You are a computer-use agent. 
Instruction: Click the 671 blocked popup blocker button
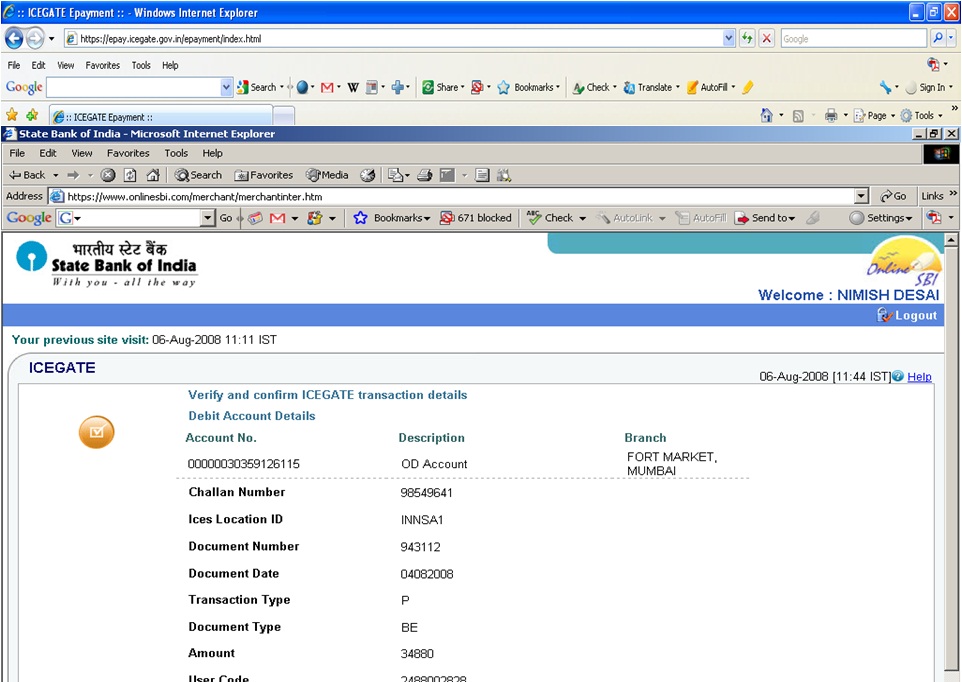tap(476, 218)
